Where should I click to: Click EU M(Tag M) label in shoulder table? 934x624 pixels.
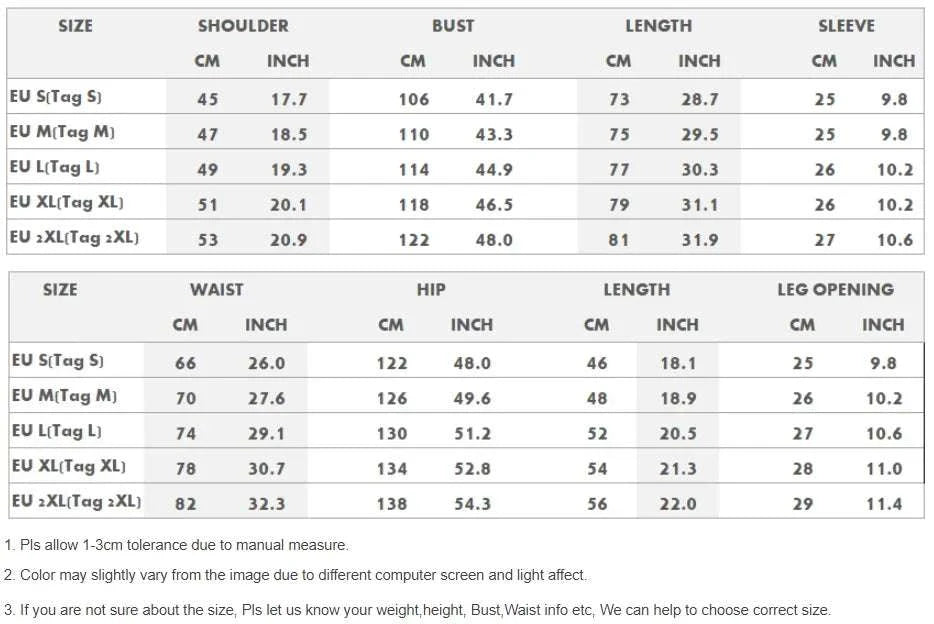(62, 132)
